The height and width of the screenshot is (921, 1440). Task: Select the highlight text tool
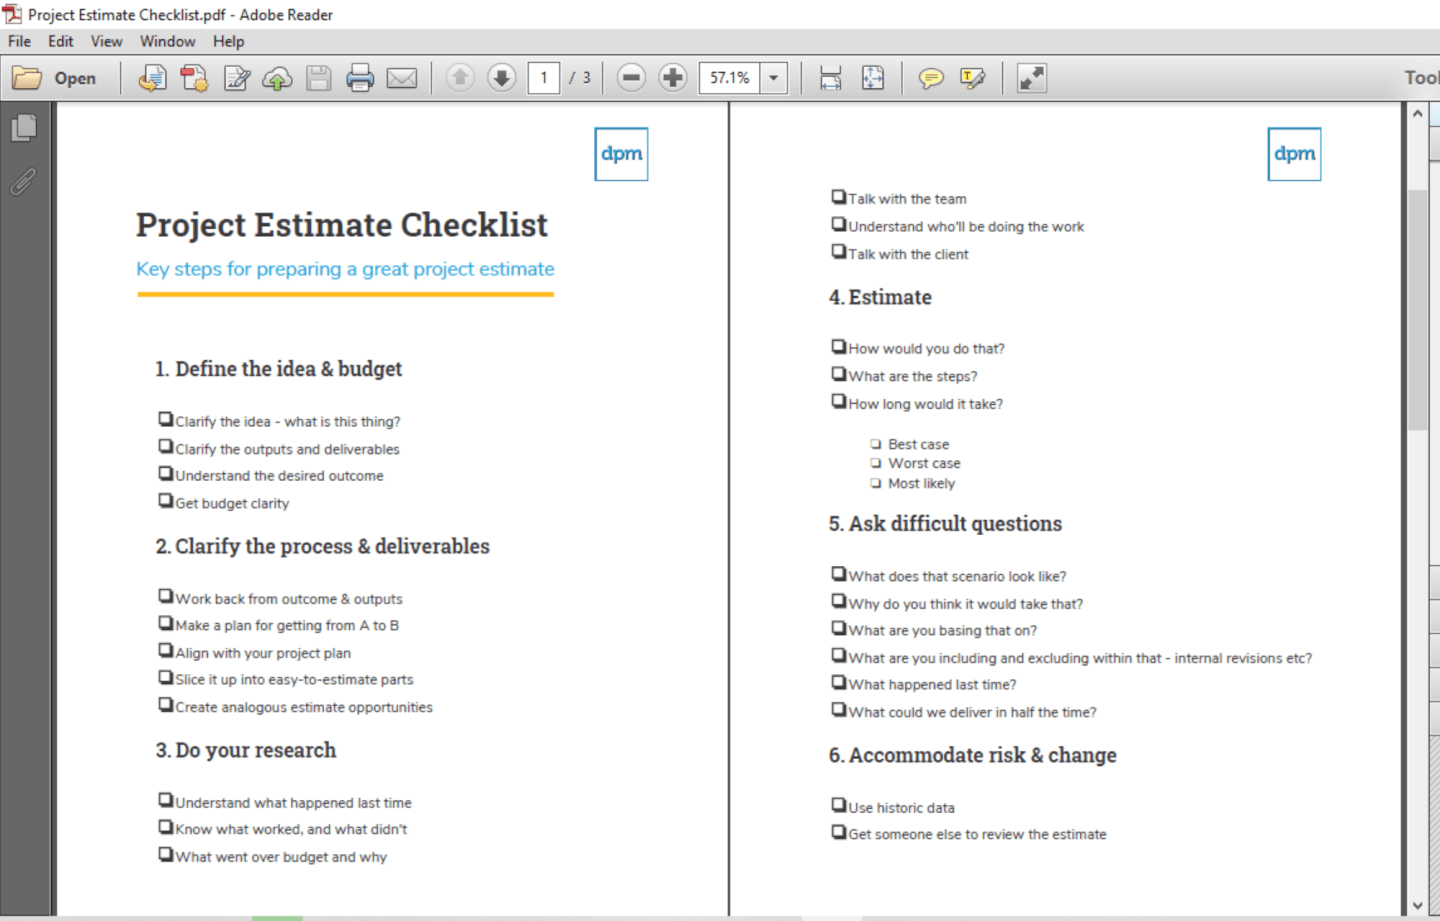click(972, 78)
